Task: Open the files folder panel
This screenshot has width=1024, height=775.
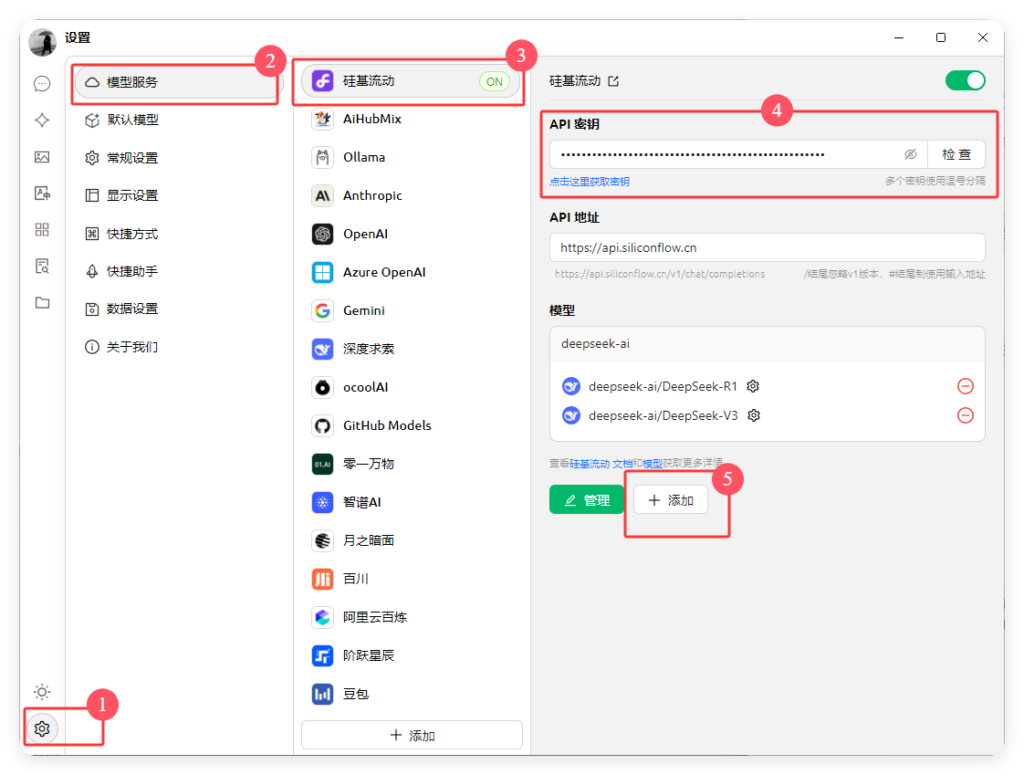Action: (42, 302)
